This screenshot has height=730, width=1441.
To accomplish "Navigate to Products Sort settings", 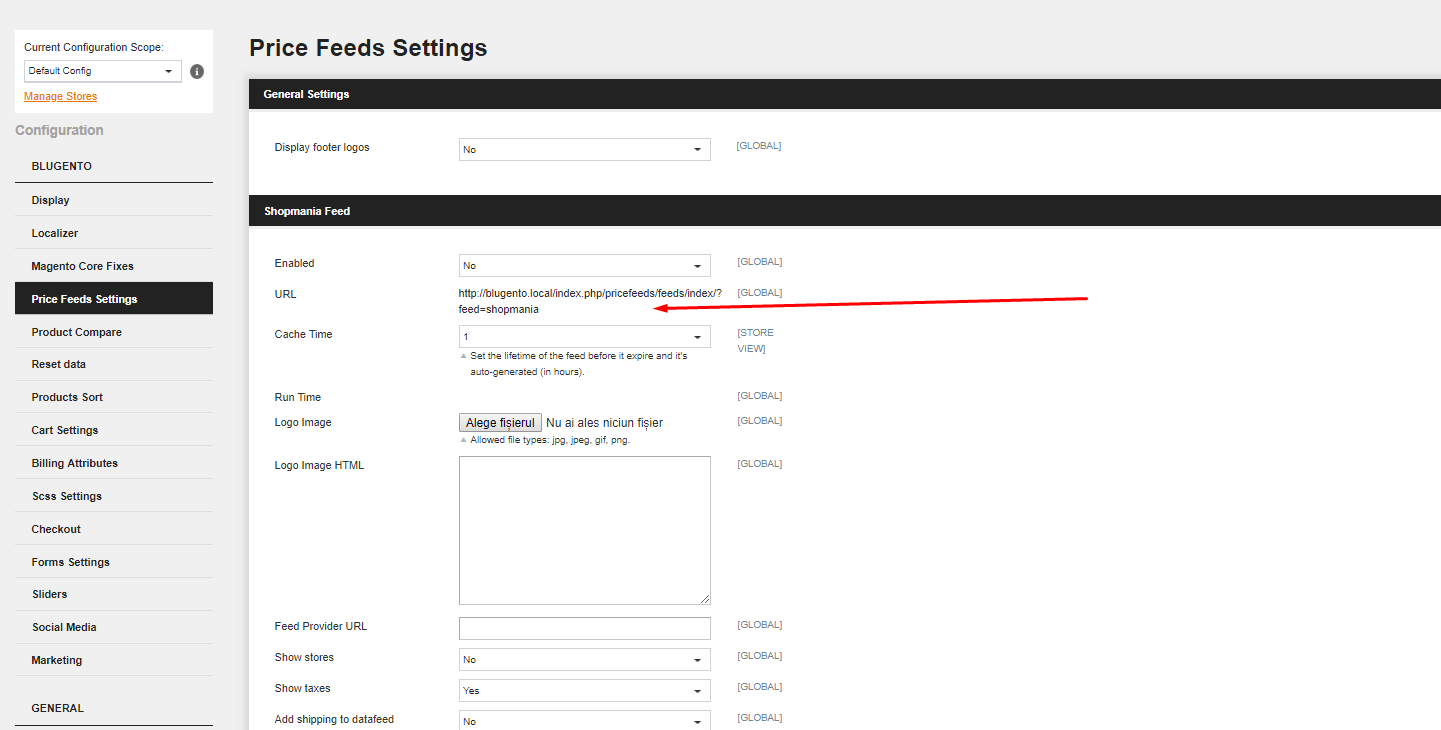I will [x=114, y=397].
